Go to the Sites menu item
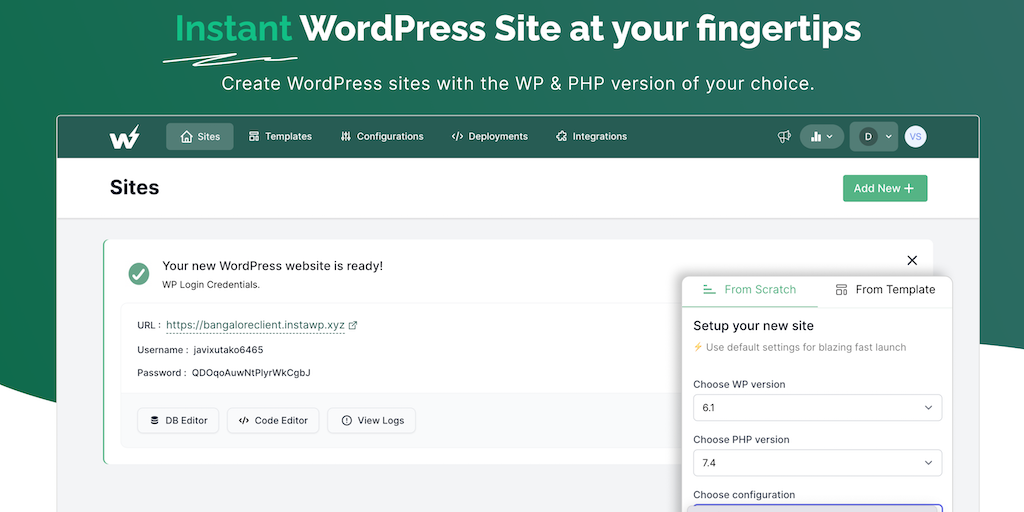1024x512 pixels. [200, 137]
